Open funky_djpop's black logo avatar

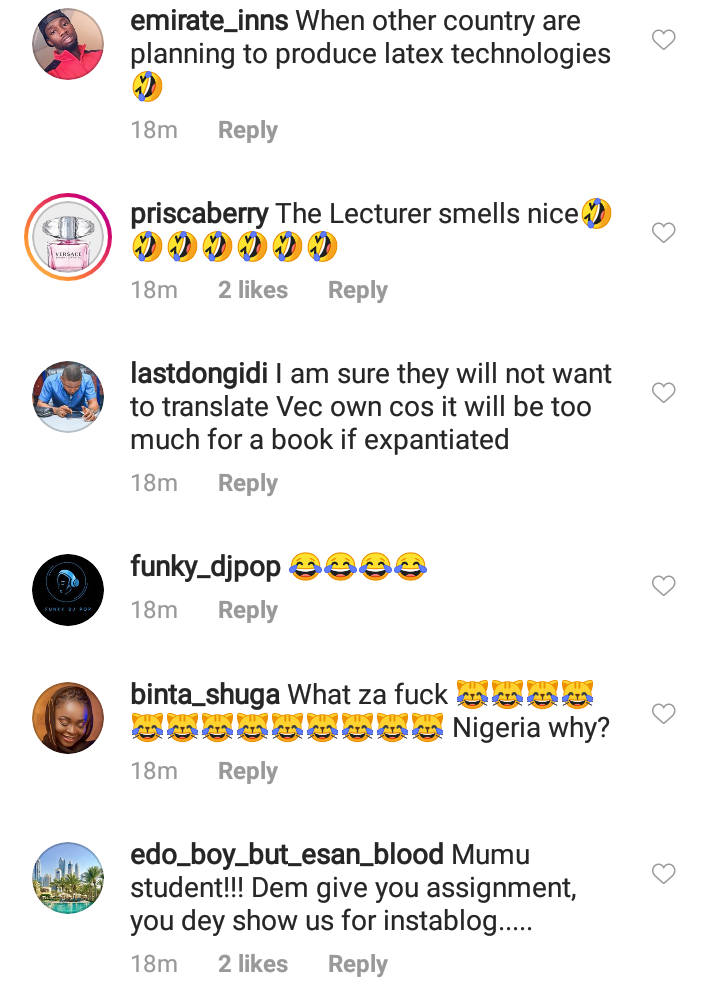68,590
